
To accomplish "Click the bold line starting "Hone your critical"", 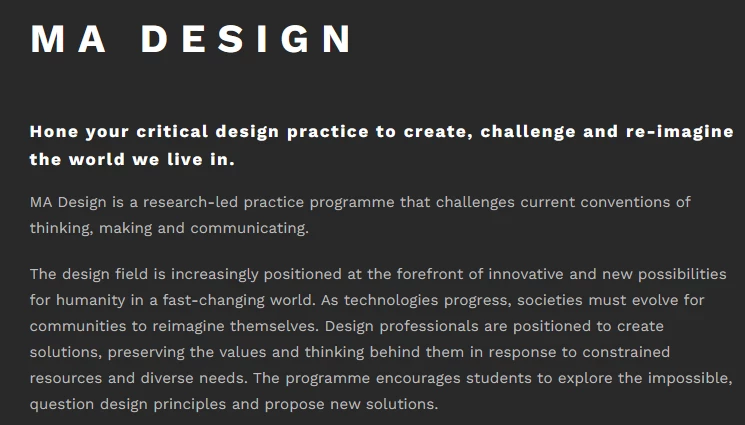I will click(x=382, y=132).
